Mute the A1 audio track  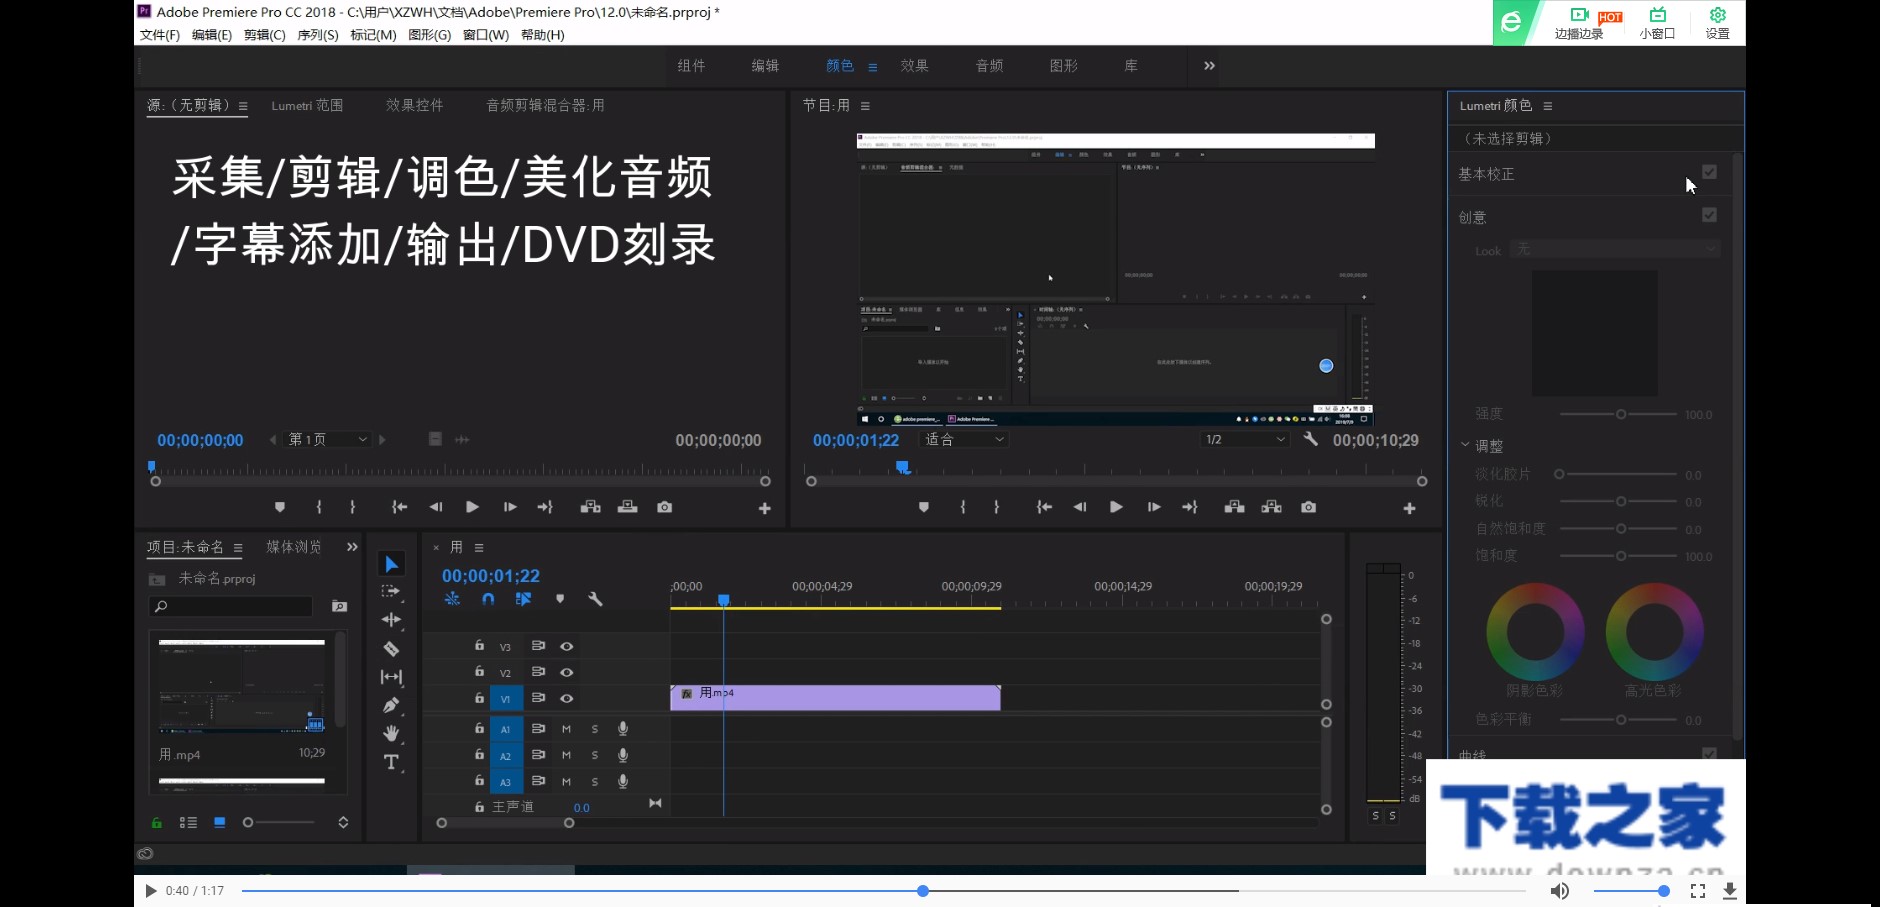[566, 729]
